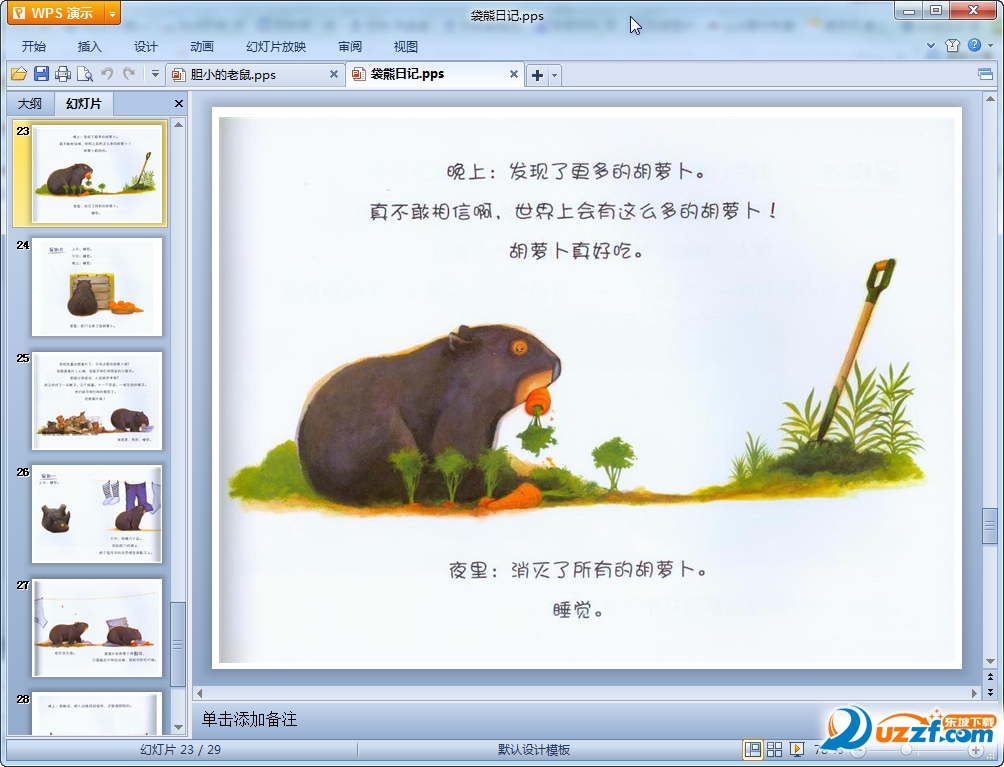Viewport: 1004px width, 767px height.
Task: Open print preview from the toolbar
Action: 85,74
